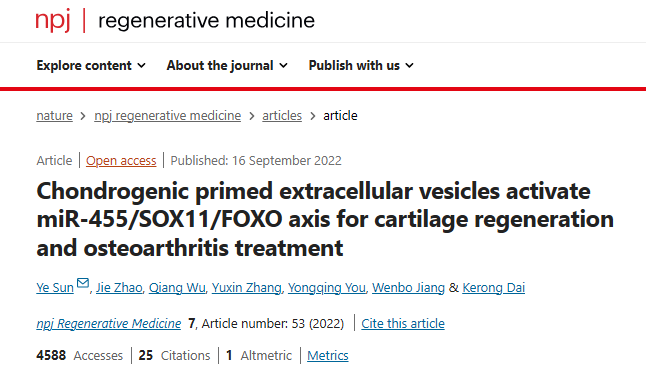Open author Jie Zhao link
Screen dimensions: 646x383
tap(119, 287)
